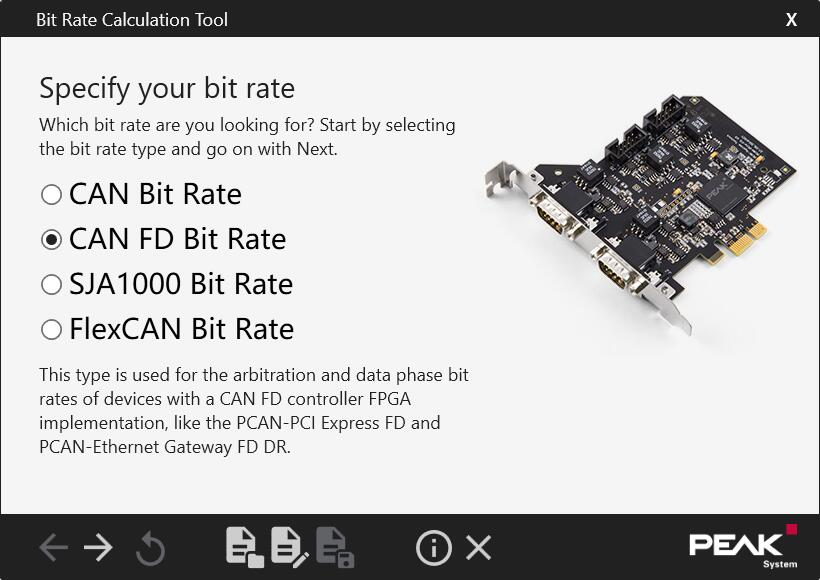Go to the next step with the right arrow
The height and width of the screenshot is (580, 820).
(98, 548)
